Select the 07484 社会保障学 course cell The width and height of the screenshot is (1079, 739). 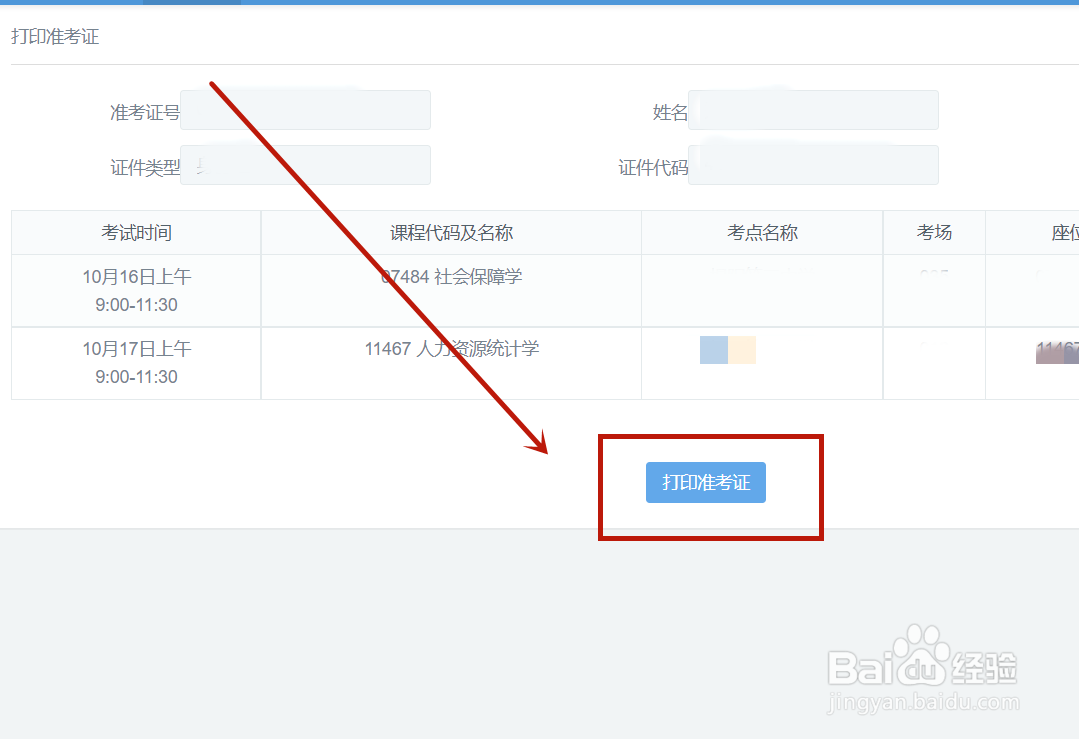[x=451, y=291]
